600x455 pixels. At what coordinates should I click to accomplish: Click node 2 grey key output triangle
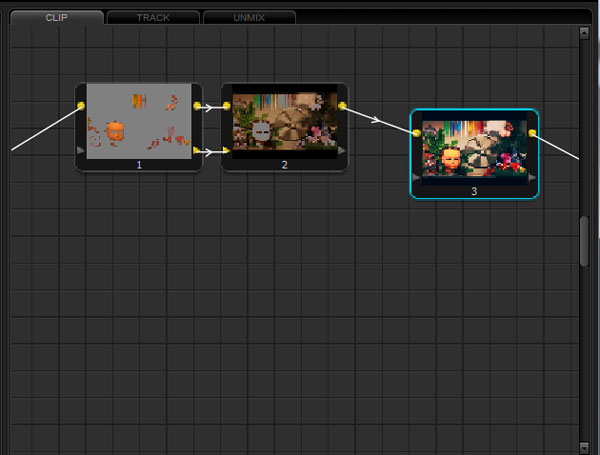point(342,150)
